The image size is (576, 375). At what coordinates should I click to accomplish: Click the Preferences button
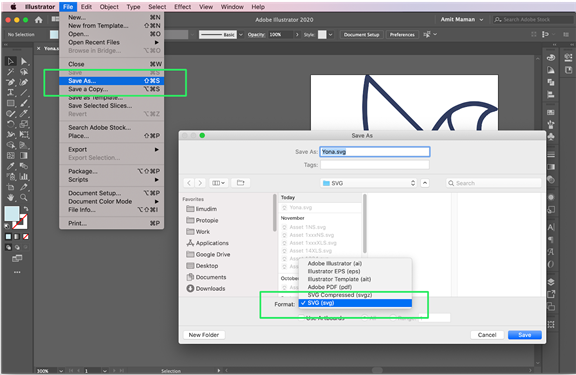tap(402, 35)
